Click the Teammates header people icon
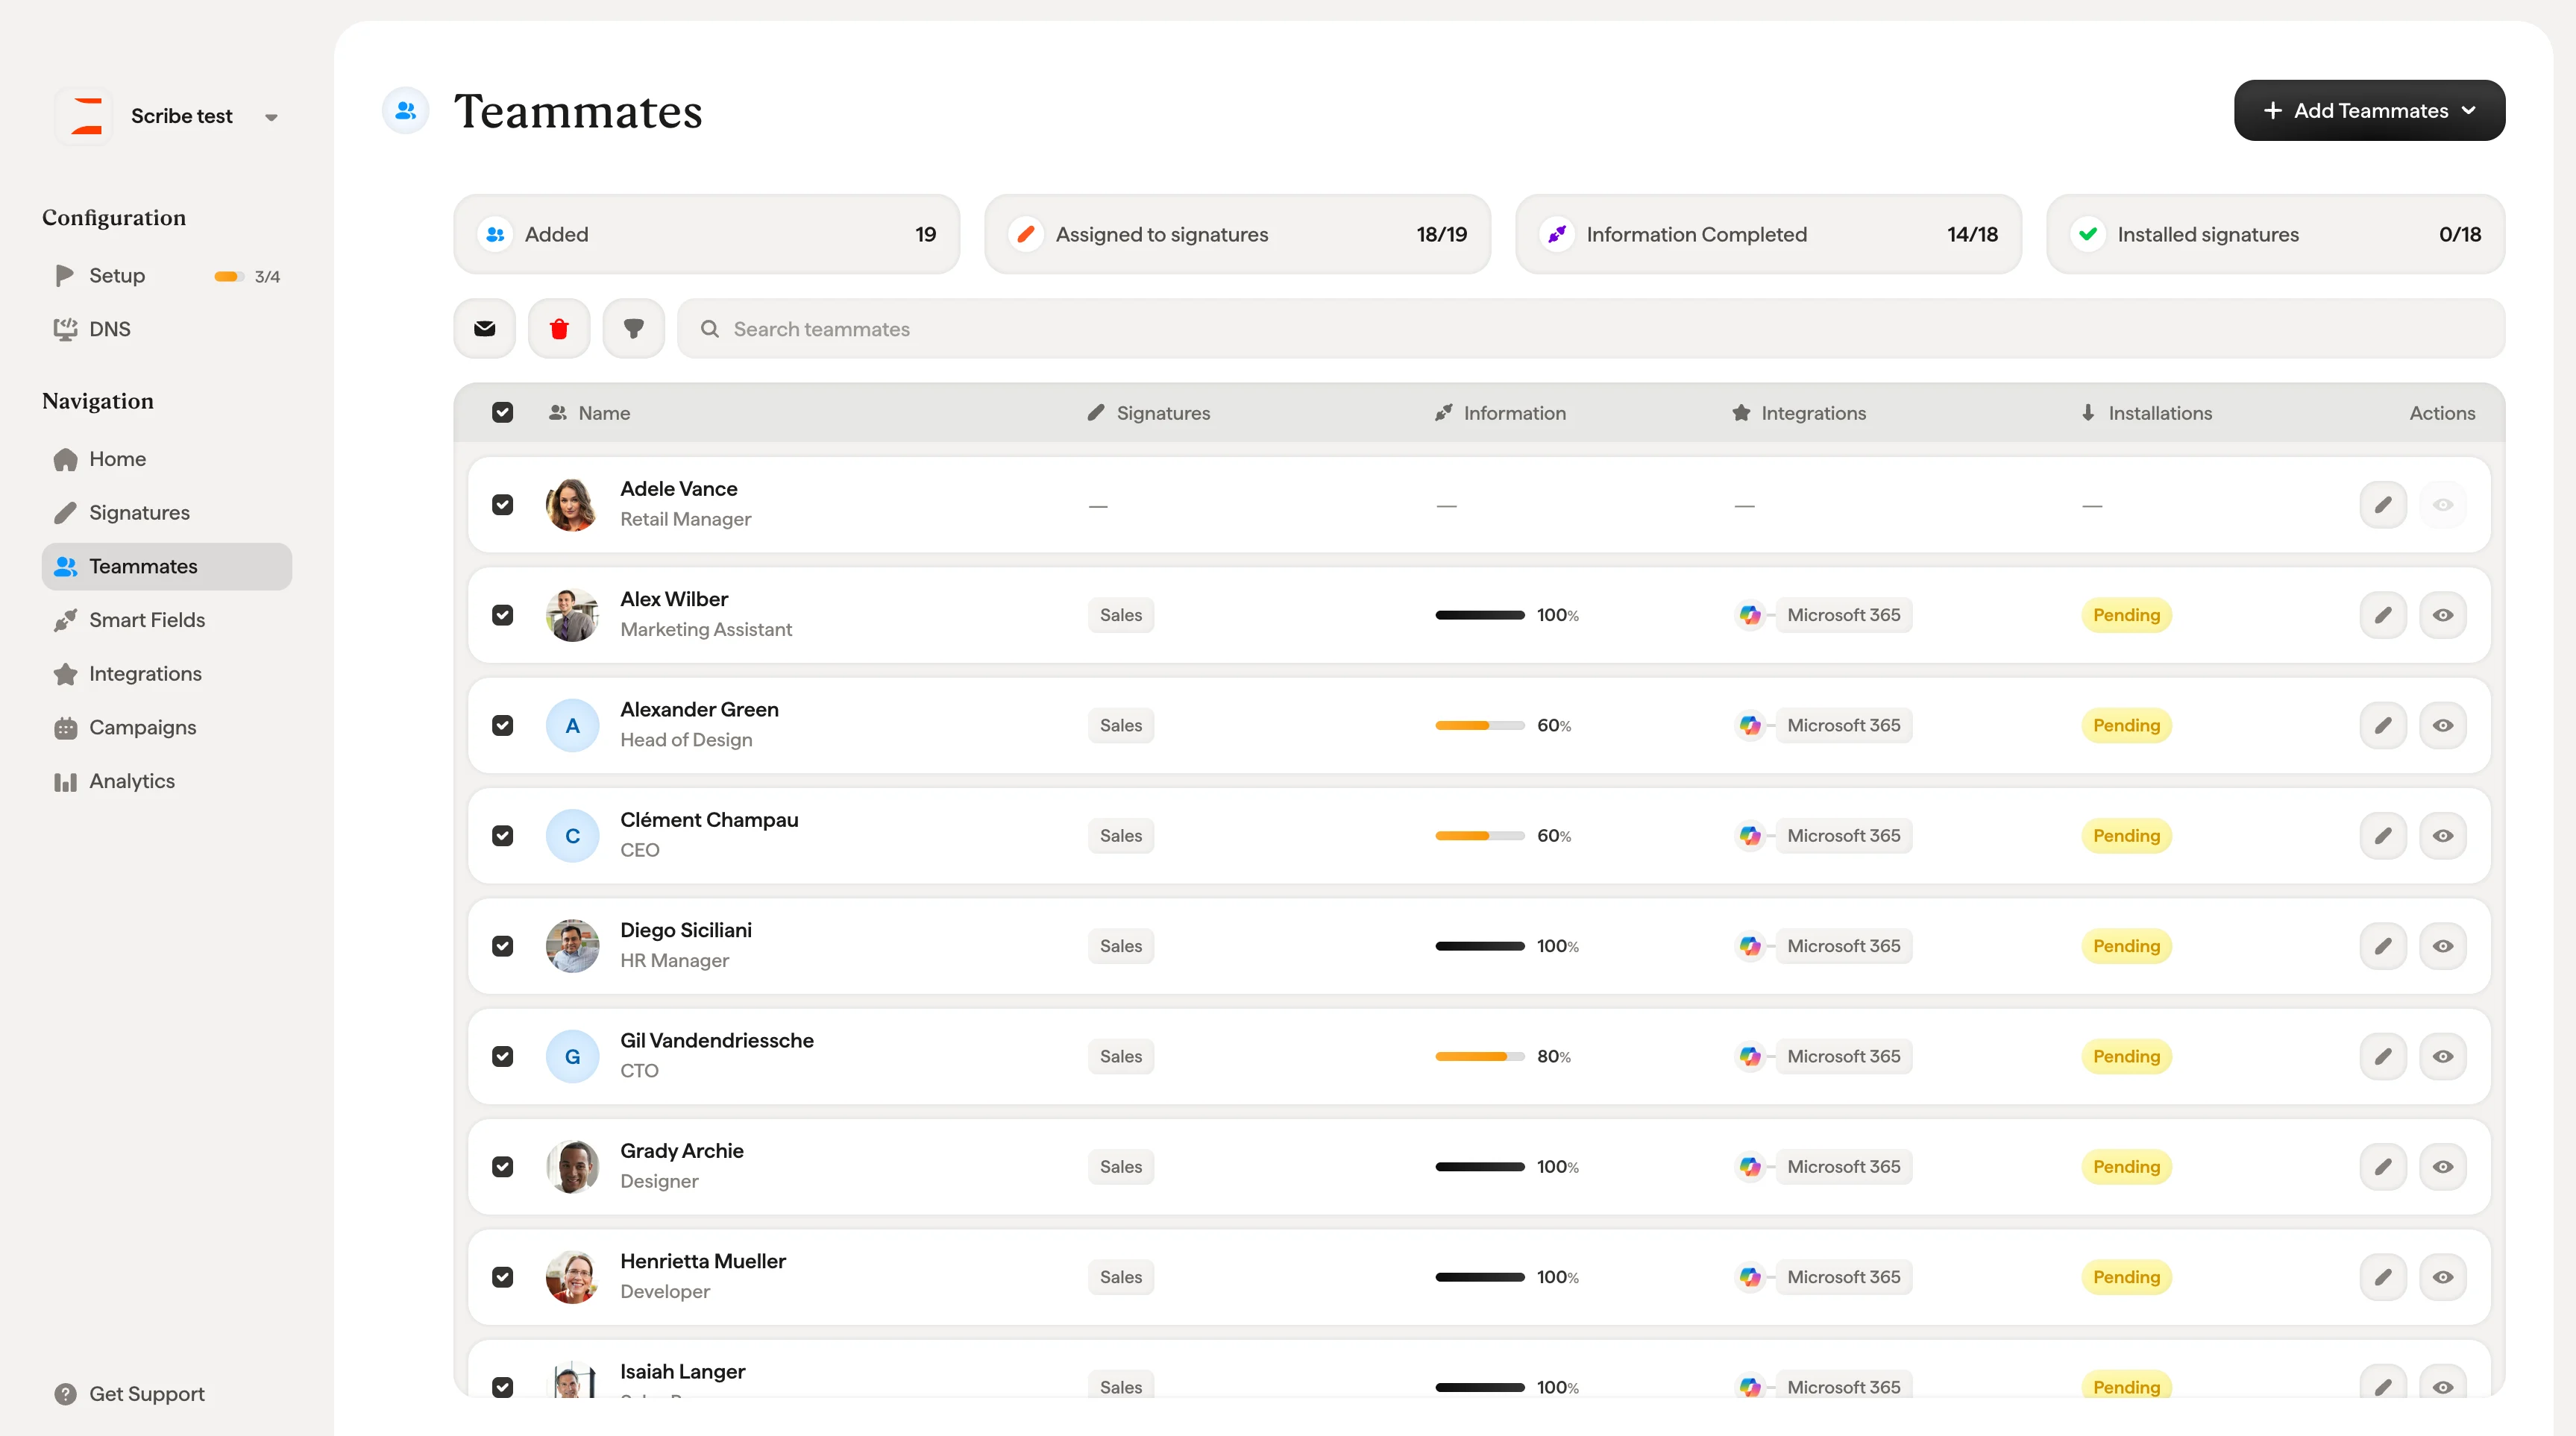The width and height of the screenshot is (2576, 1436). click(406, 111)
